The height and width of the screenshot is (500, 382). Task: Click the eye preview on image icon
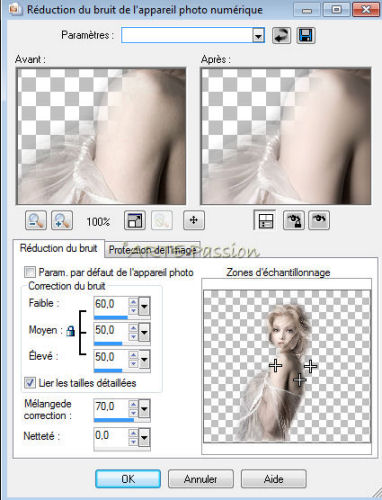click(x=319, y=220)
